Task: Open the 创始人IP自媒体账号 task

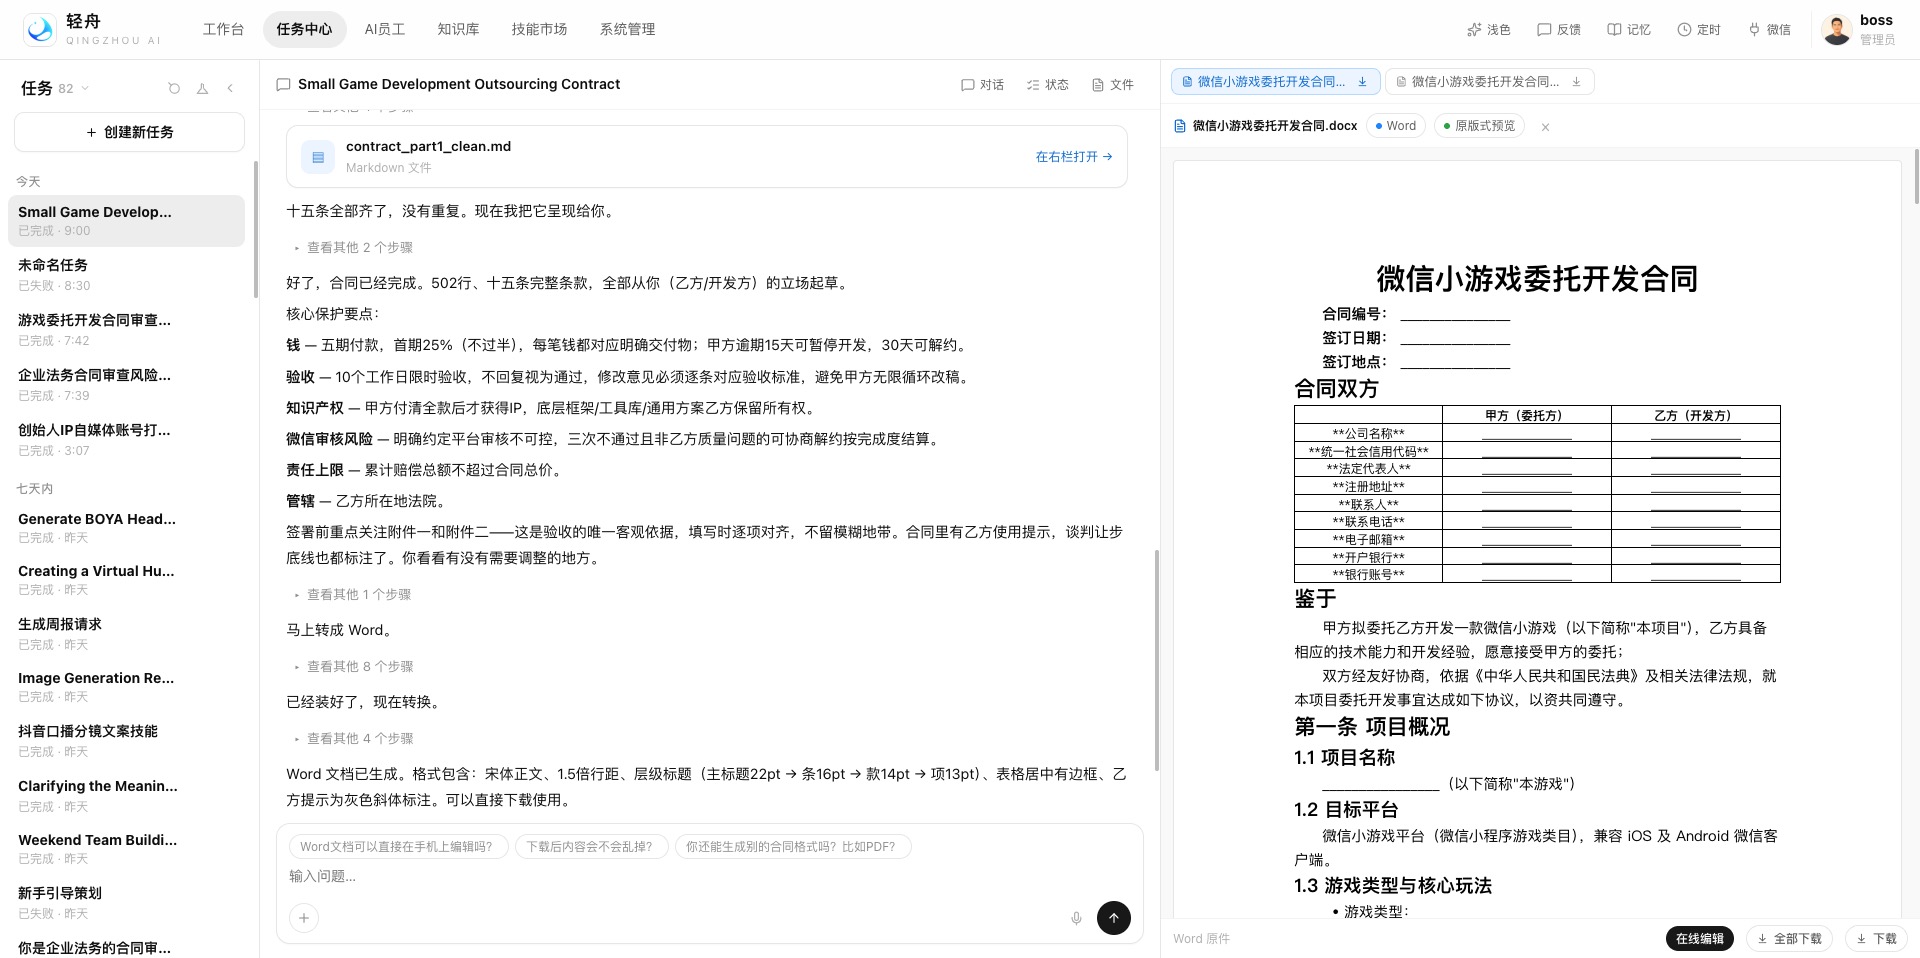Action: [x=126, y=440]
